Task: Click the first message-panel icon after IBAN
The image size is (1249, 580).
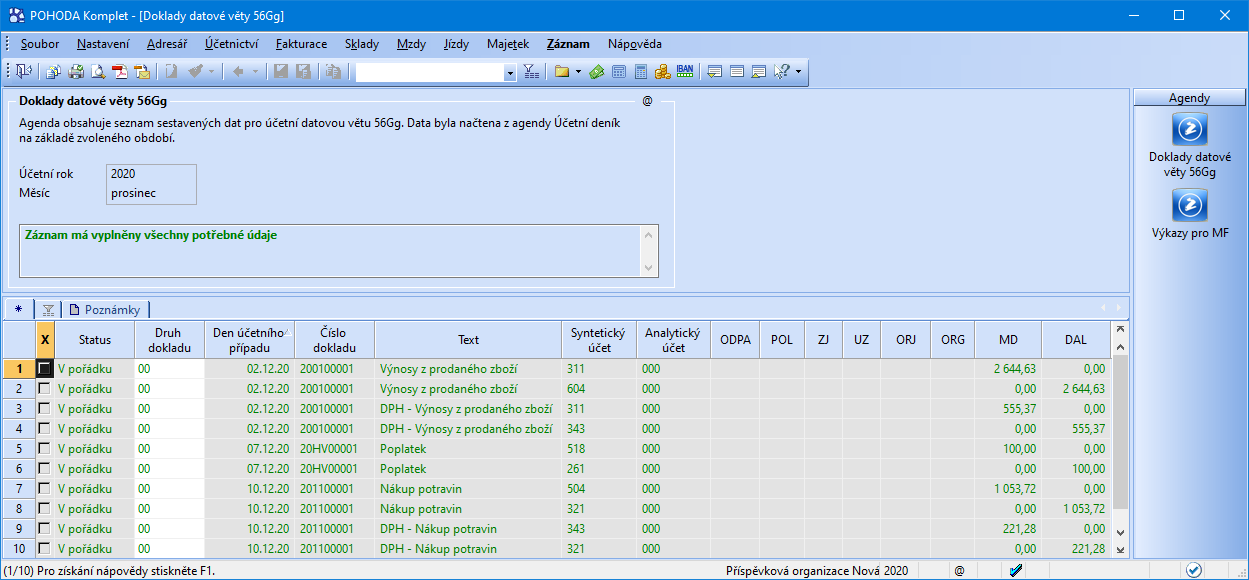Action: (715, 72)
